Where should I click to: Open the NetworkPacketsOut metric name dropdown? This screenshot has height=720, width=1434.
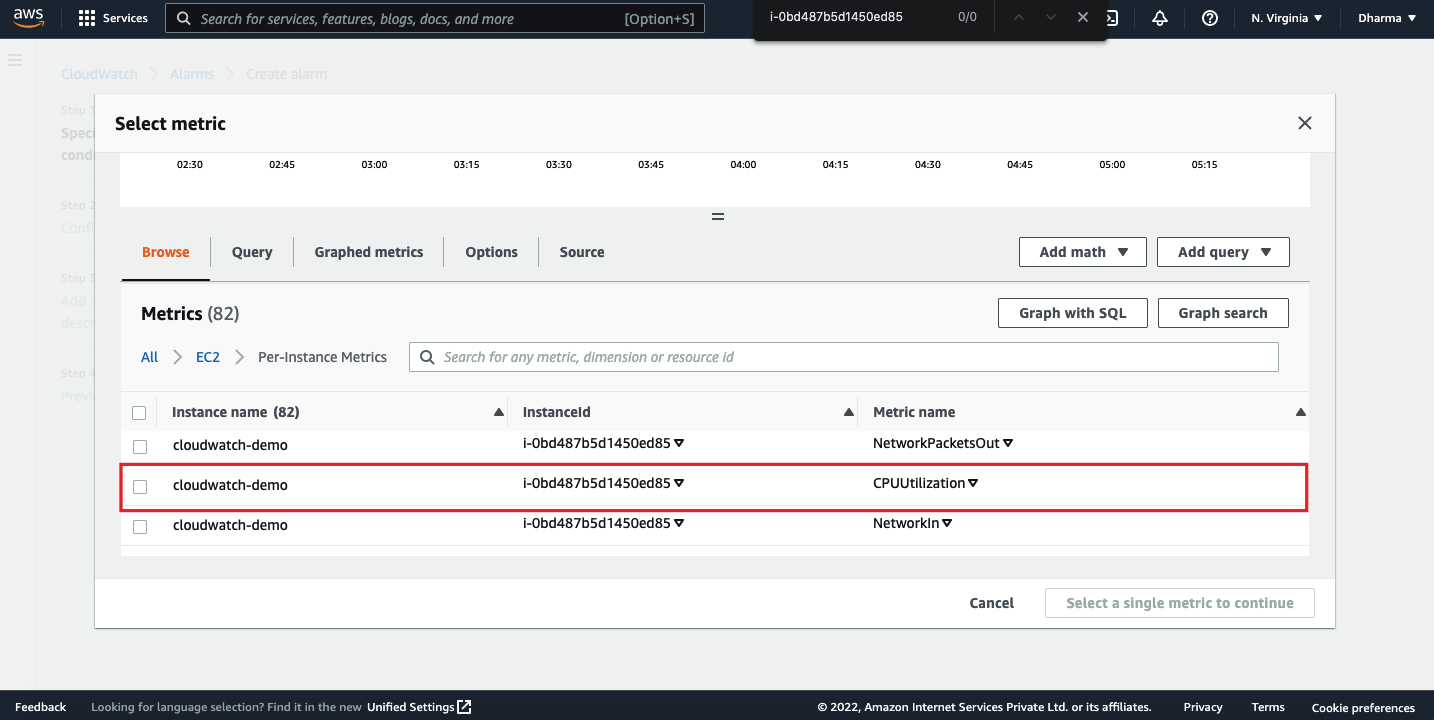(1008, 443)
